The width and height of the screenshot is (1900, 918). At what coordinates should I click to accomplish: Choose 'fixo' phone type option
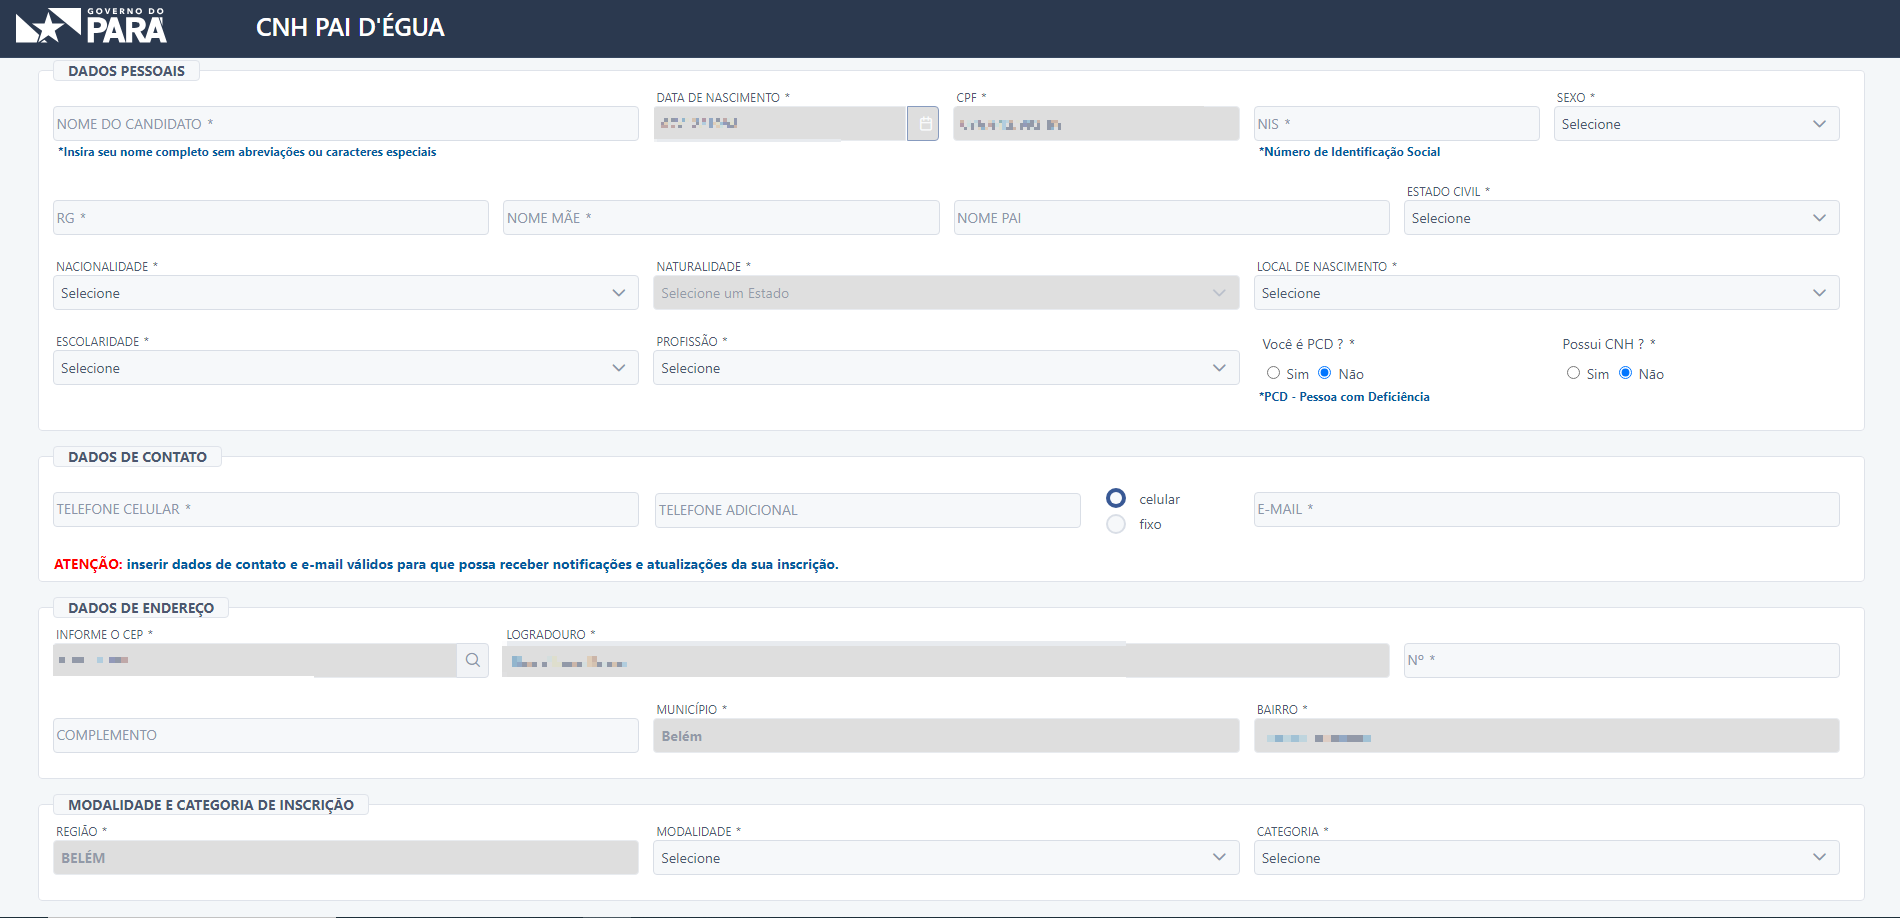(1116, 524)
